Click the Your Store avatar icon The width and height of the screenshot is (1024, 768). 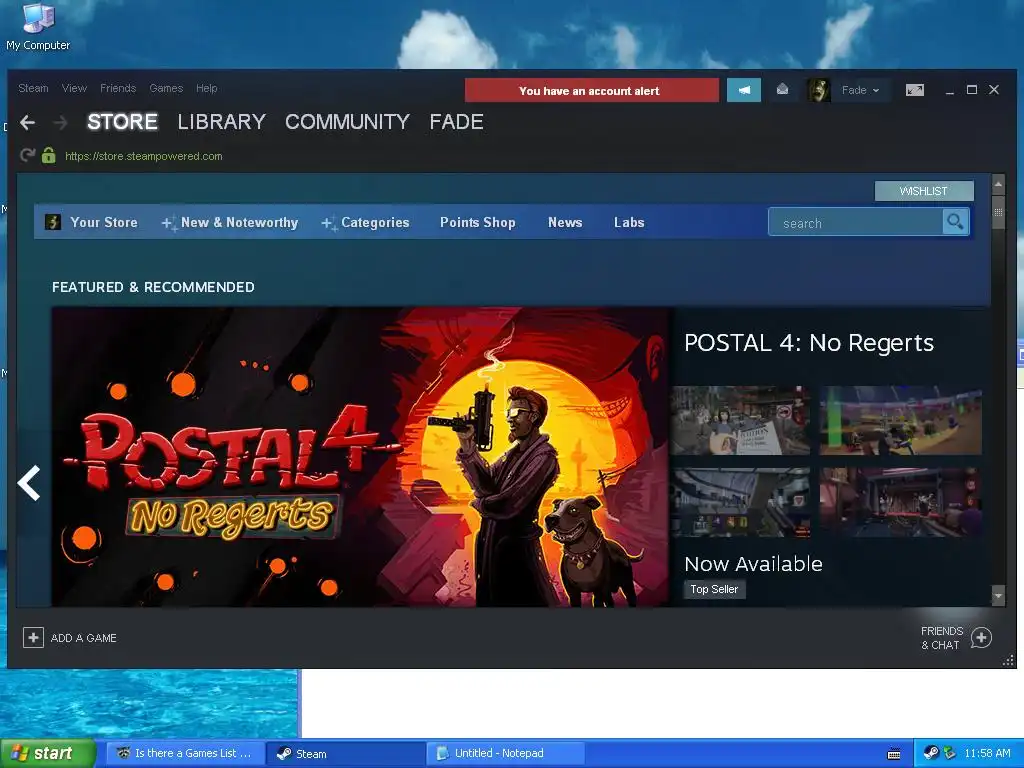click(x=53, y=222)
